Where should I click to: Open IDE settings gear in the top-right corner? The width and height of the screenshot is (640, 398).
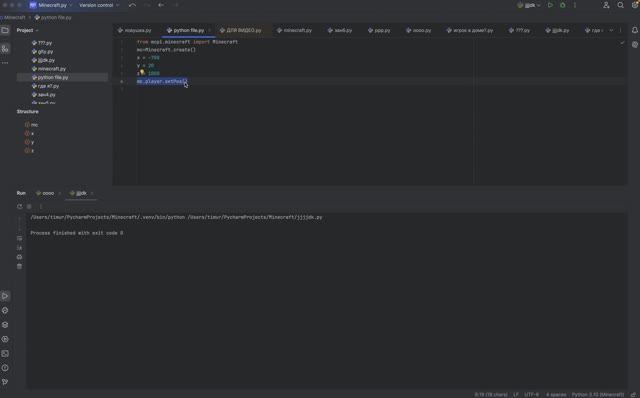(635, 5)
